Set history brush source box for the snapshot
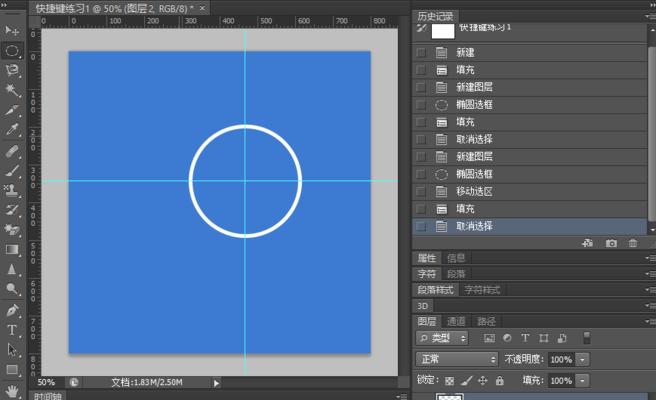Image resolution: width=656 pixels, height=400 pixels. tap(422, 28)
